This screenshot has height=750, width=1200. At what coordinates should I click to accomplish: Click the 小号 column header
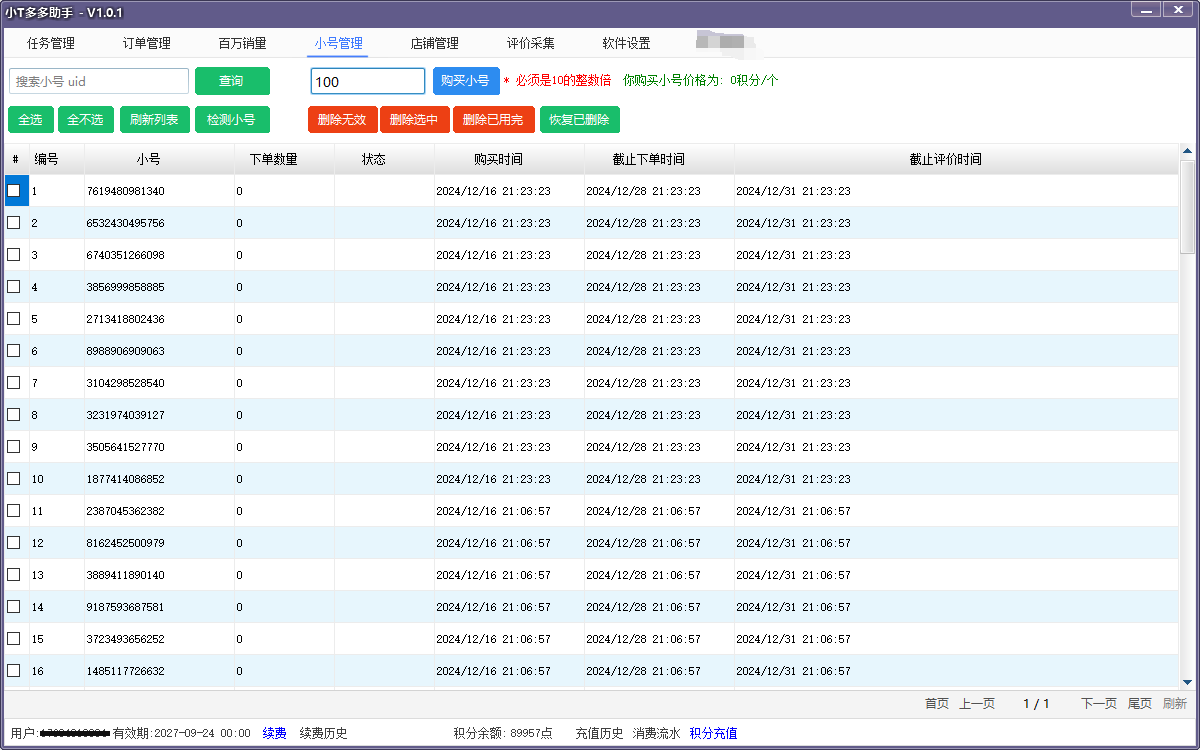click(x=149, y=159)
